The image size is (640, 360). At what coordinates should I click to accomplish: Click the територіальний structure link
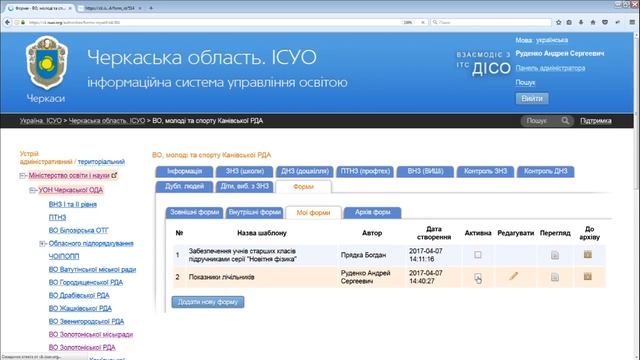click(101, 162)
